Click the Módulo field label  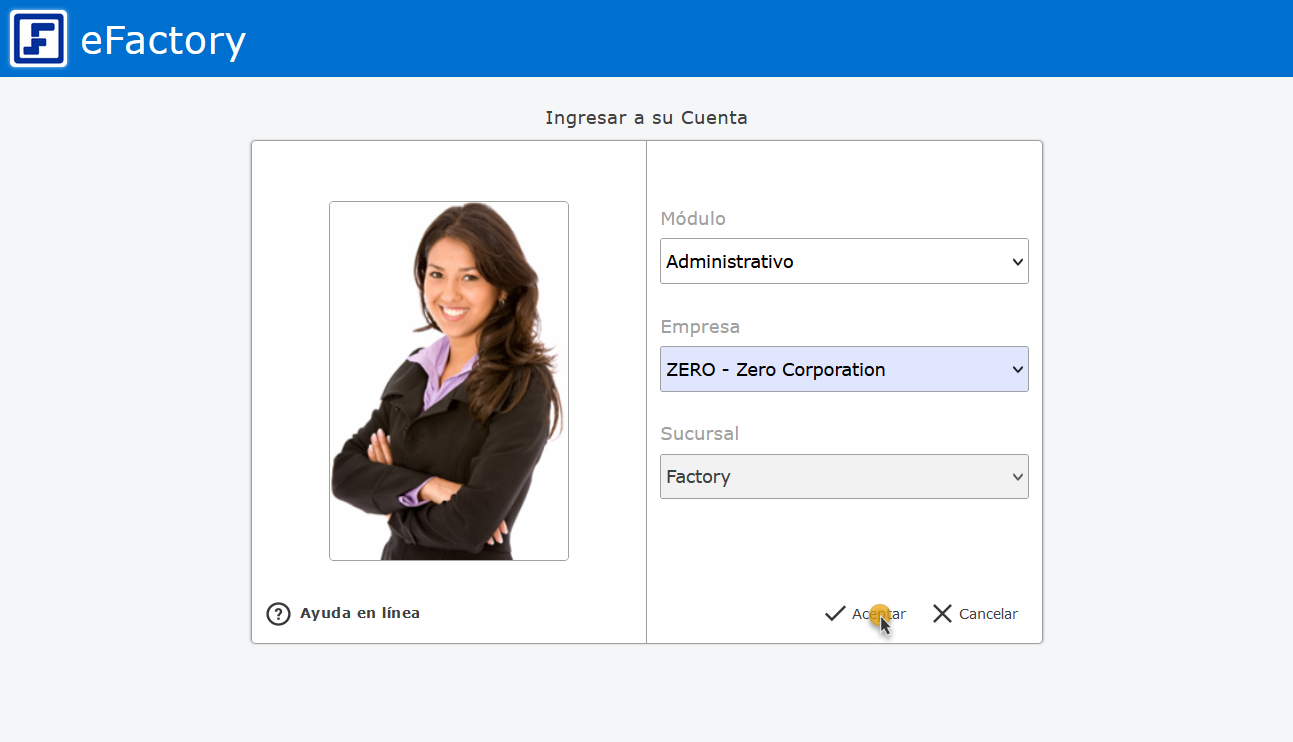(693, 218)
